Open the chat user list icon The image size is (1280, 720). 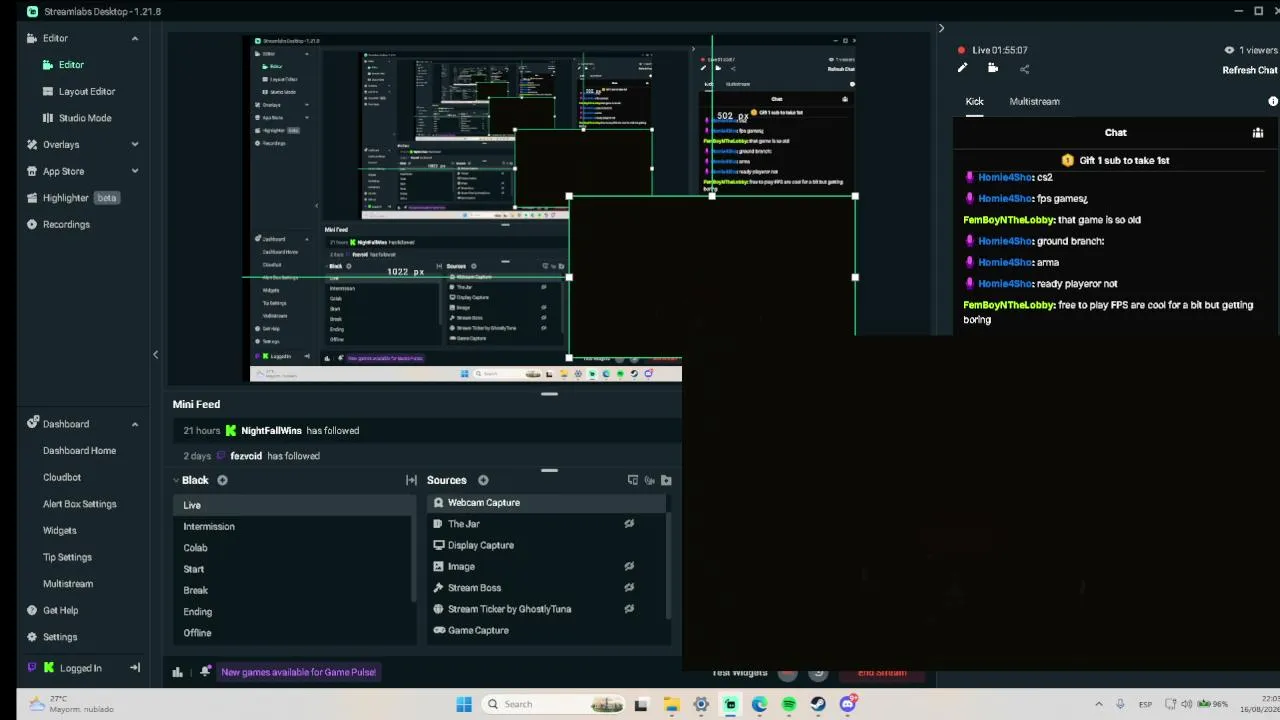tap(1258, 132)
